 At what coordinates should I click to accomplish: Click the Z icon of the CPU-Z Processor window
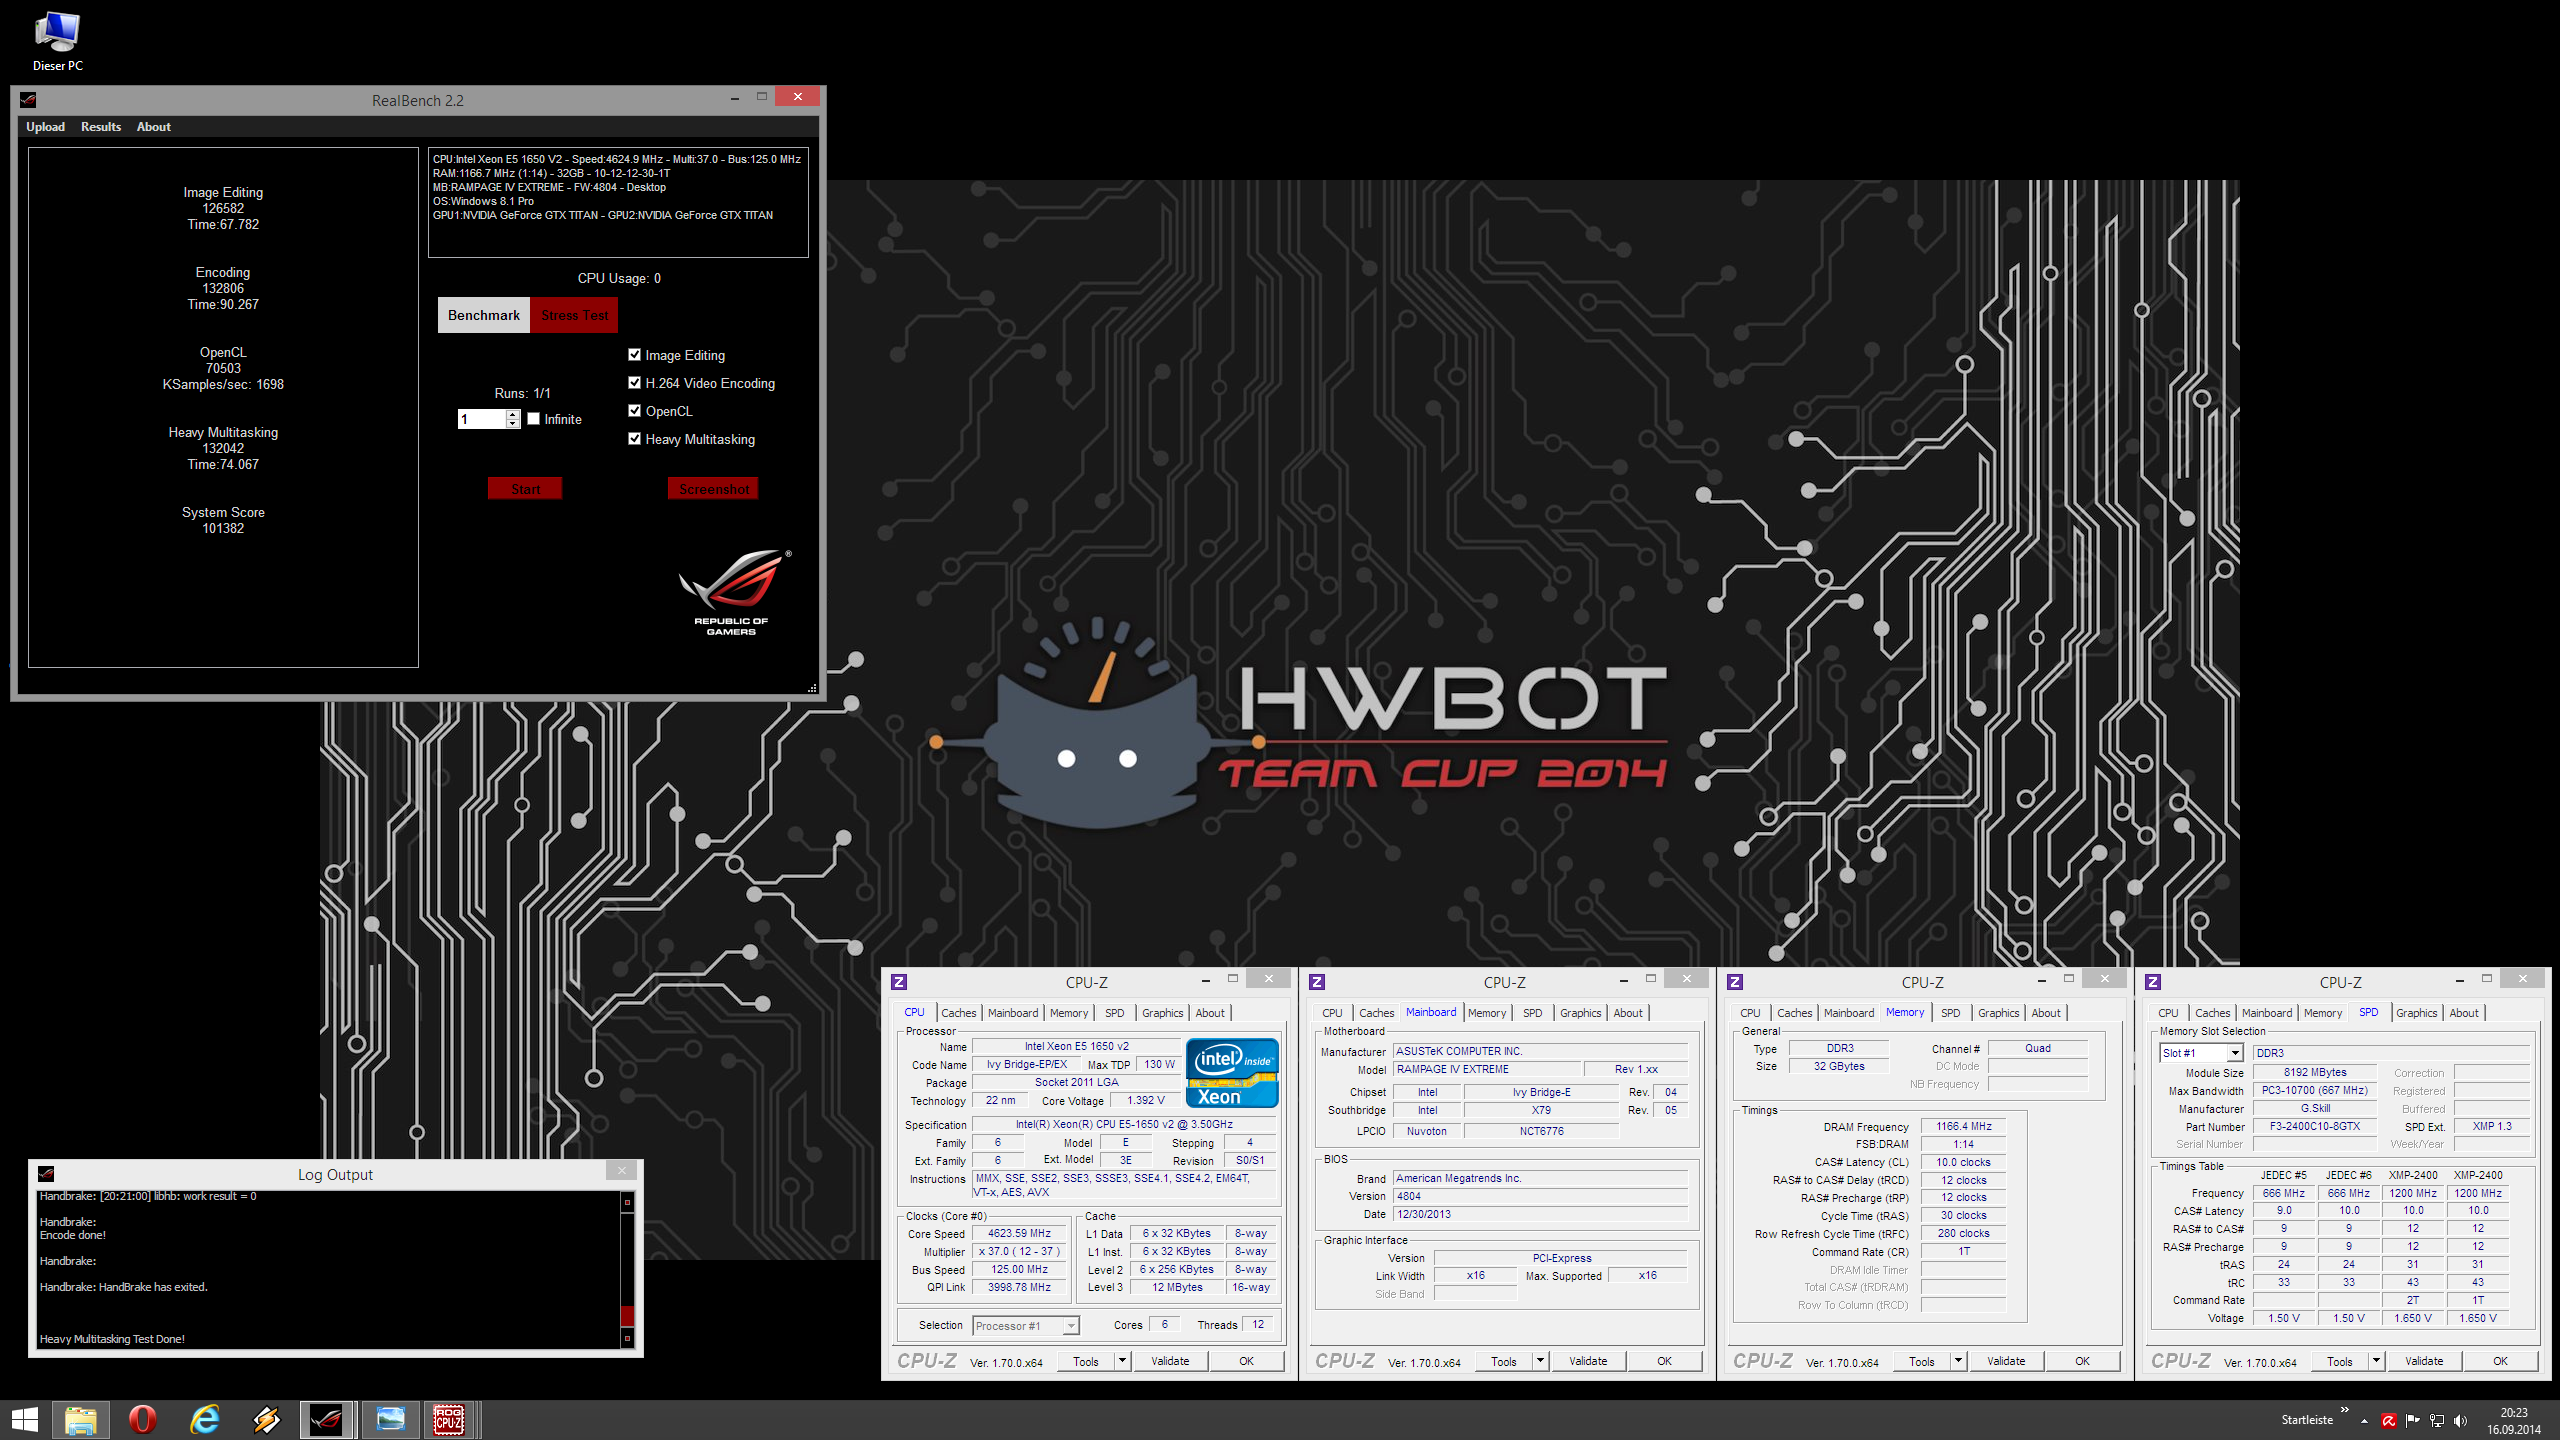(899, 982)
